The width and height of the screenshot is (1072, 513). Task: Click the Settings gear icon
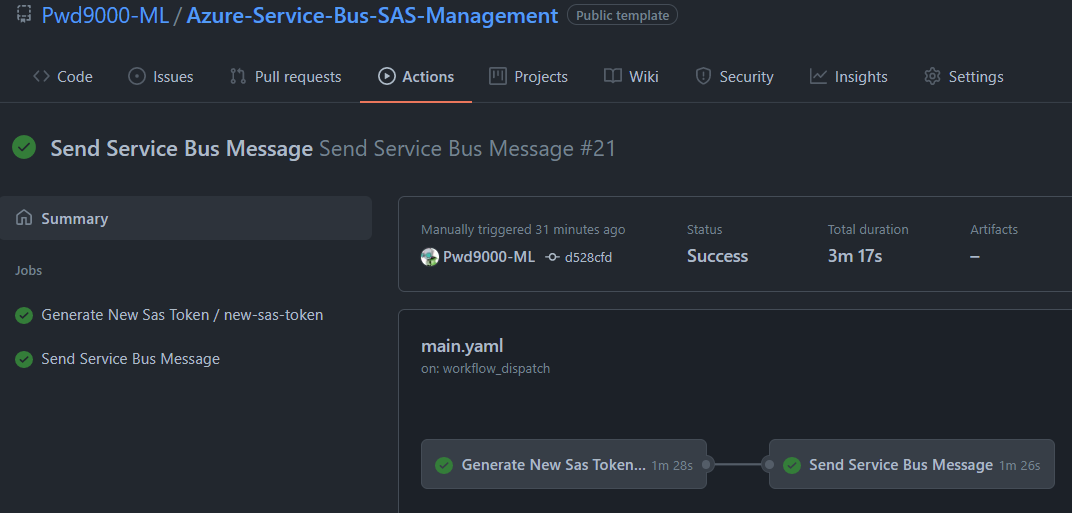[932, 77]
